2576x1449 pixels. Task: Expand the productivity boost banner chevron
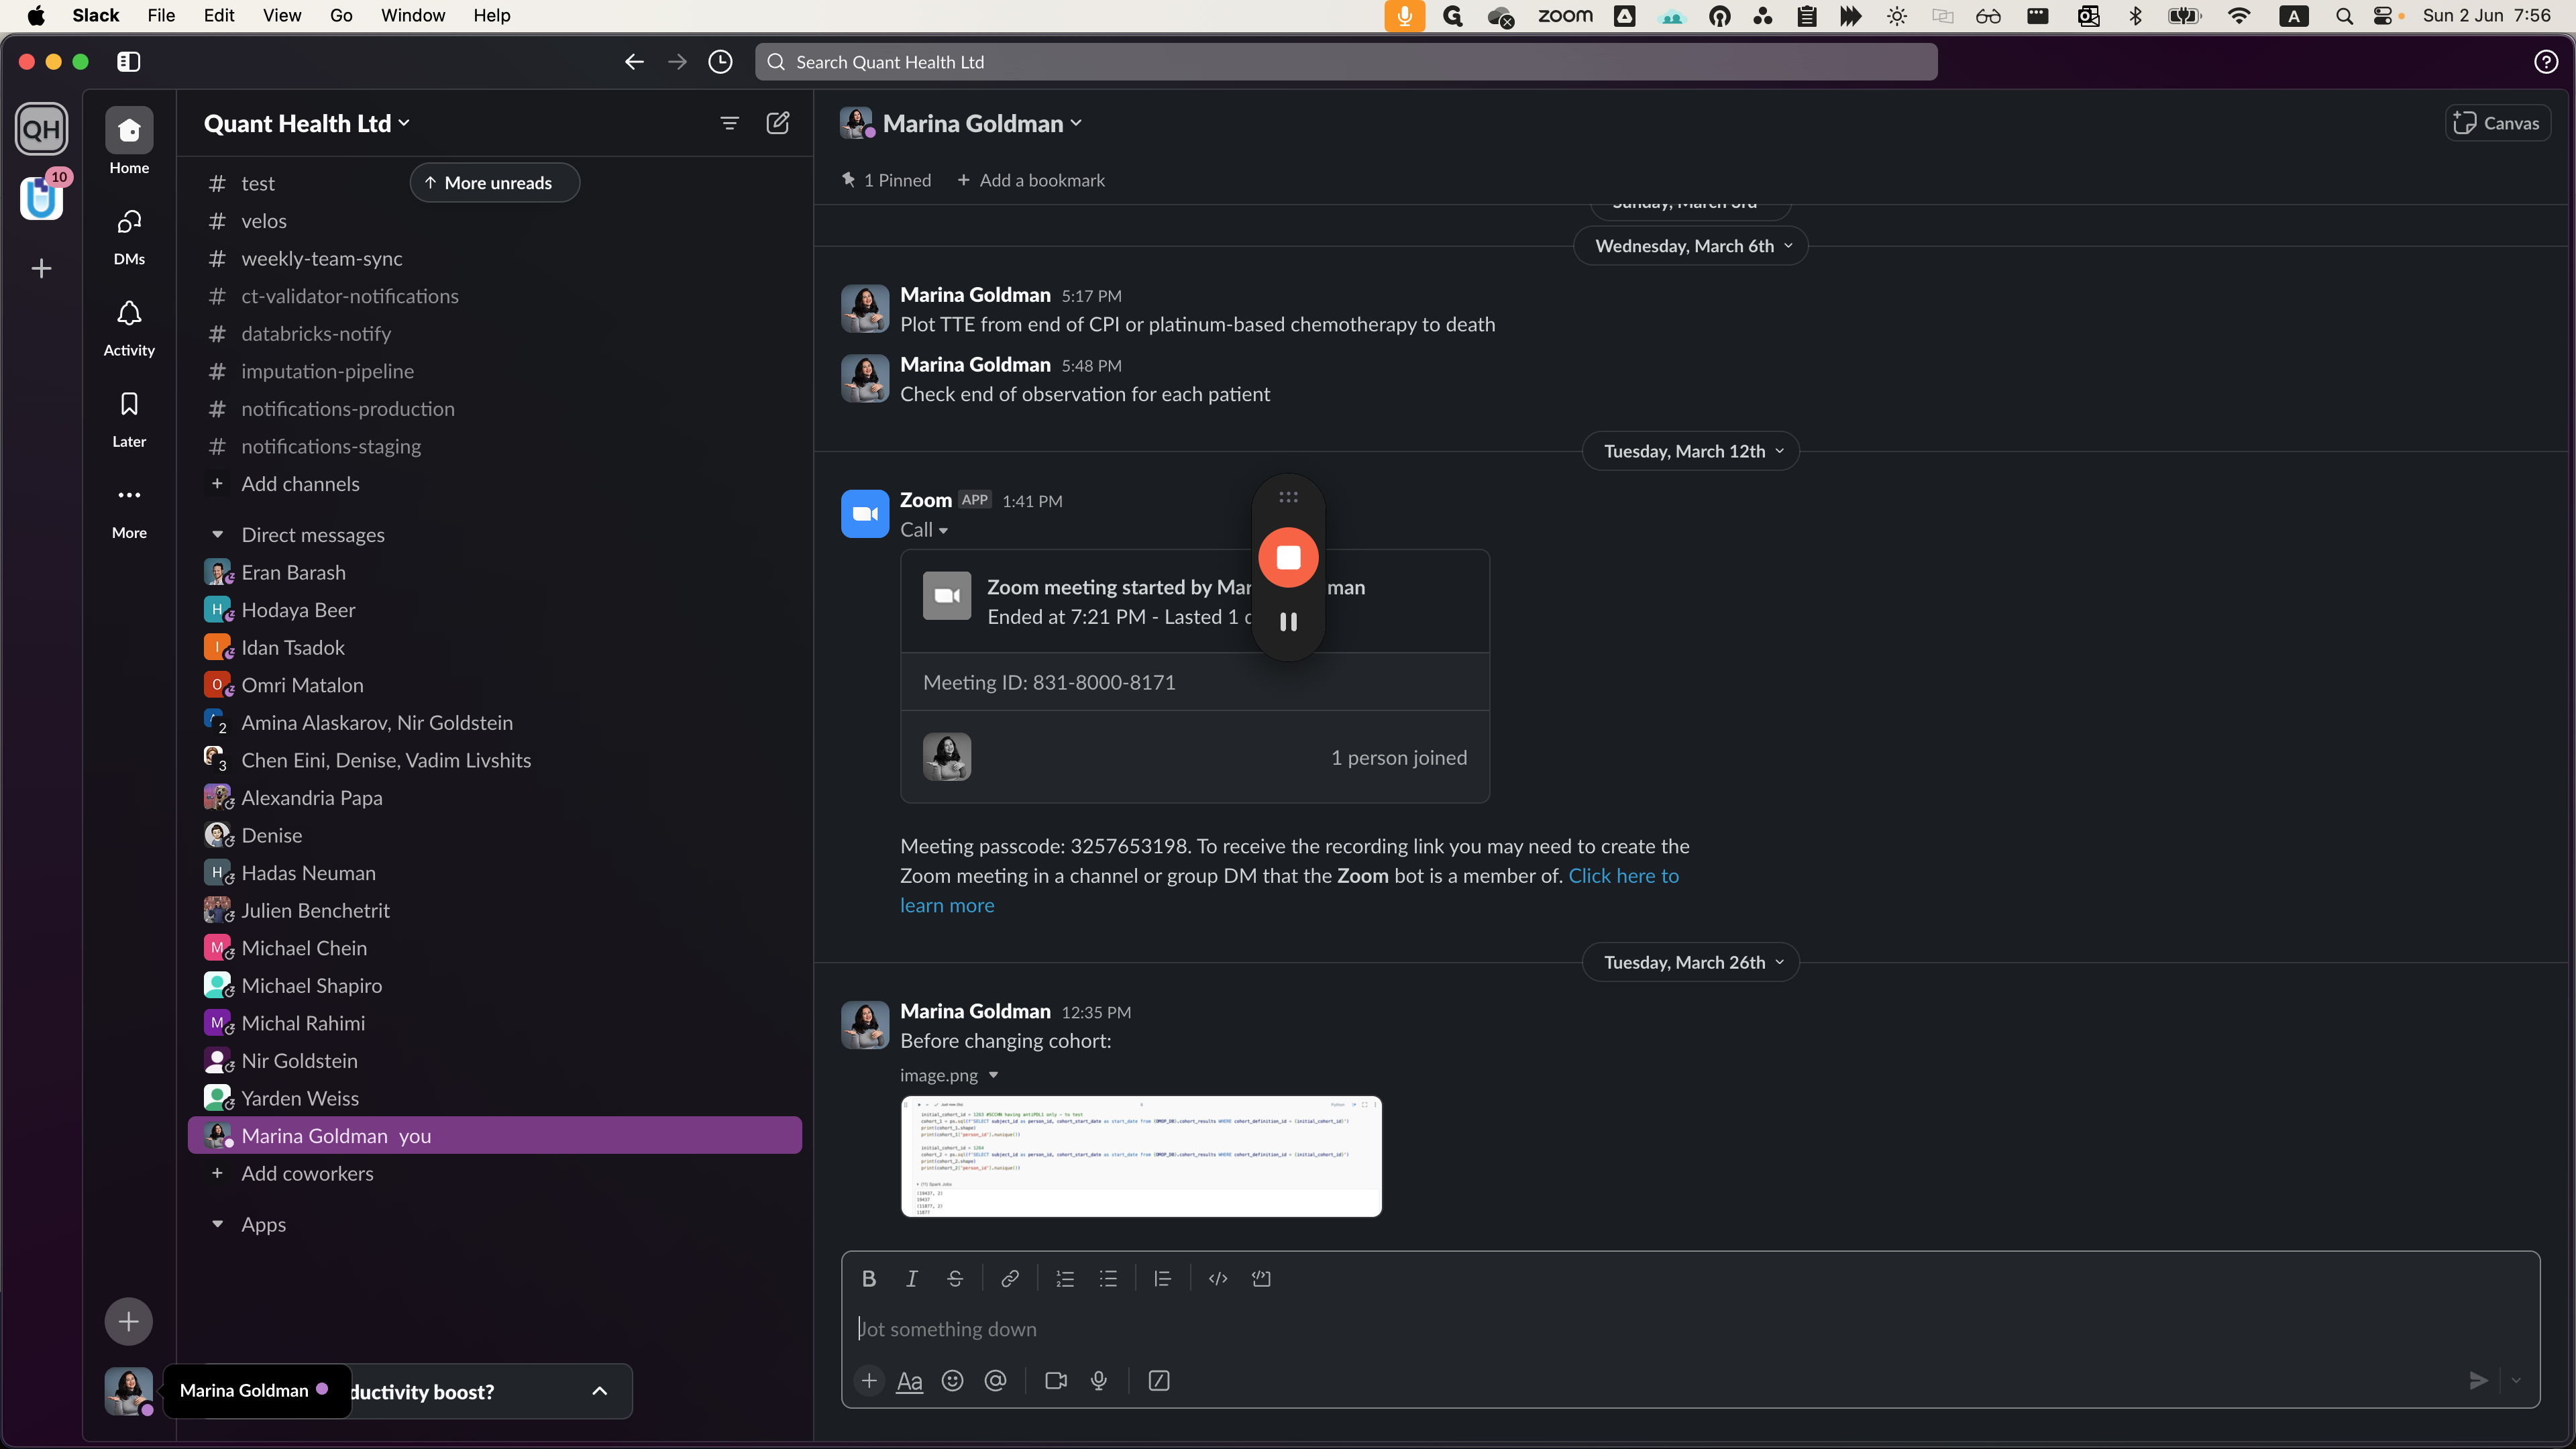[x=600, y=1391]
